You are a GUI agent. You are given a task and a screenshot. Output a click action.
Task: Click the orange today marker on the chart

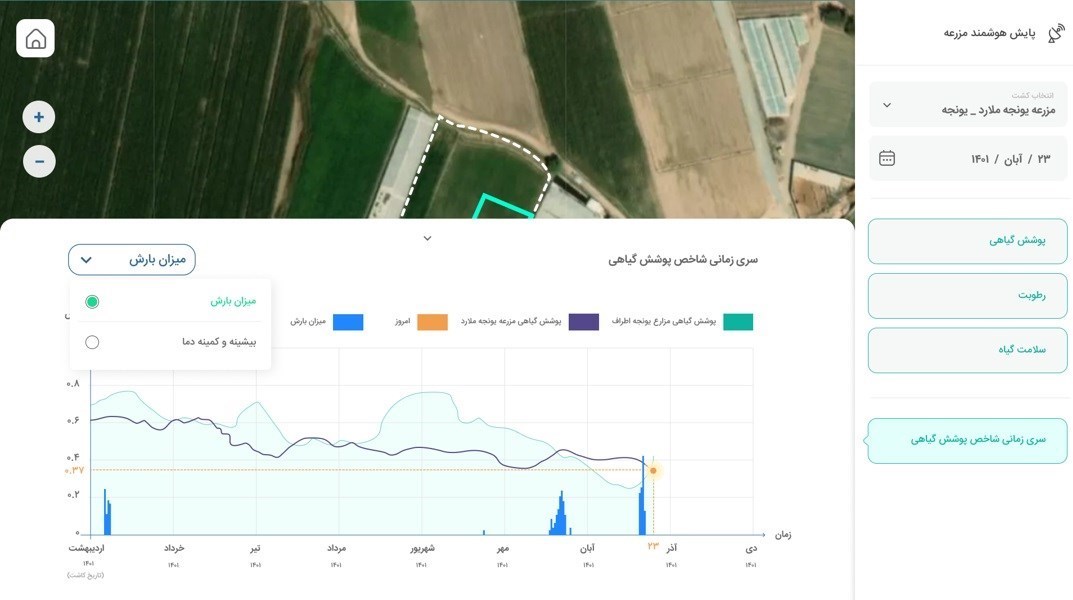click(x=653, y=470)
